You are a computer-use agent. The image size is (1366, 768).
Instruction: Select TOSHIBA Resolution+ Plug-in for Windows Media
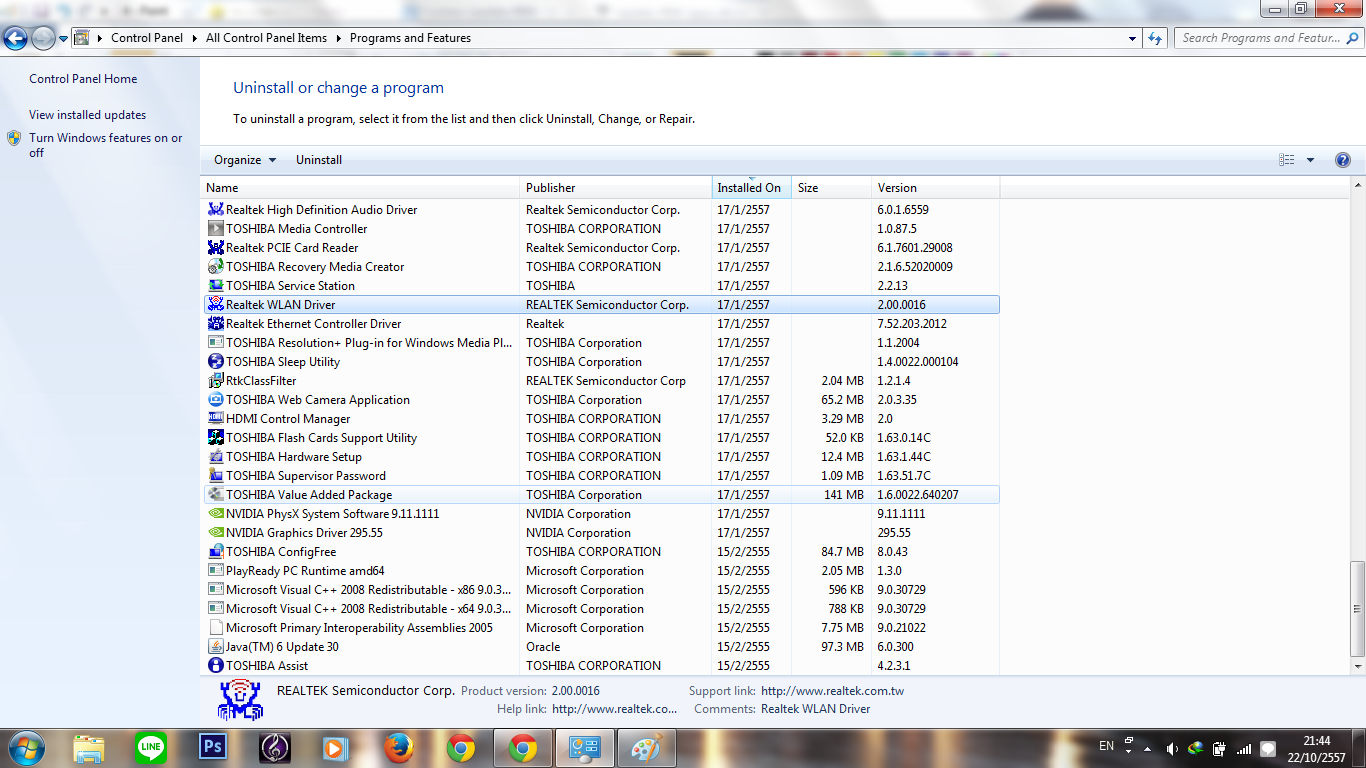coord(601,343)
